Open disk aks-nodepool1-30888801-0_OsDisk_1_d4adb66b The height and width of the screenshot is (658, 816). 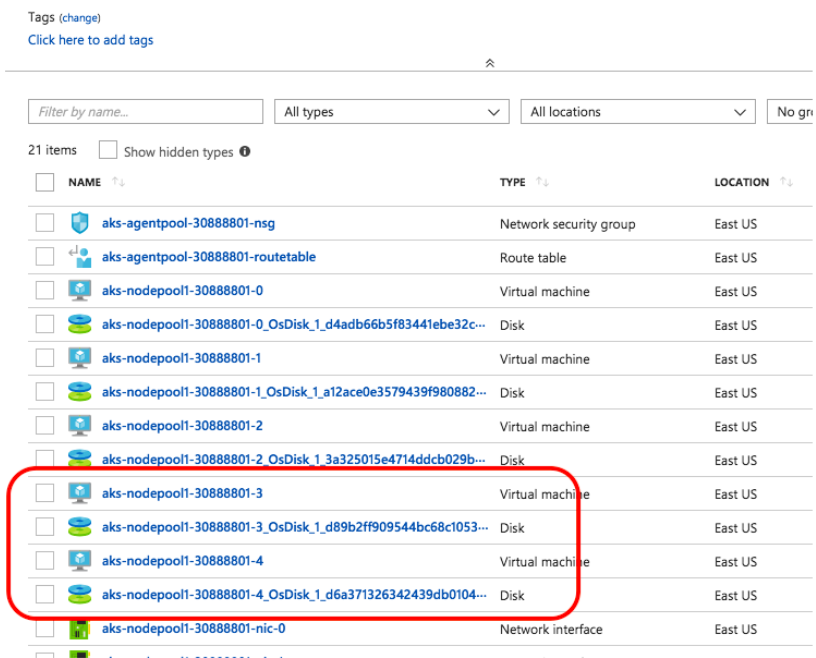pos(294,324)
